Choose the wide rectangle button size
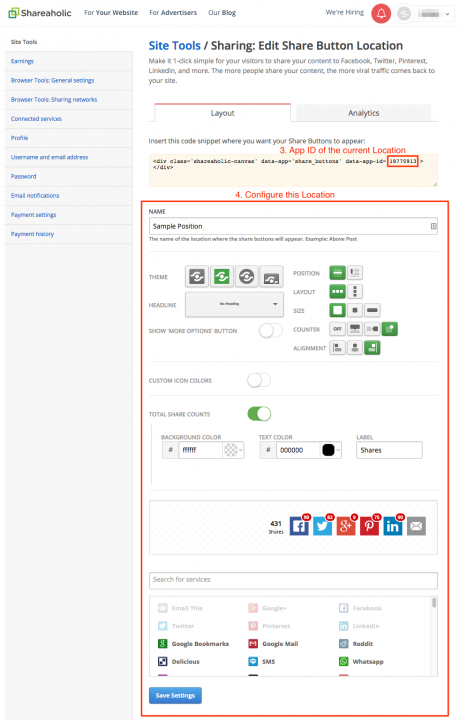The image size is (460, 720). (372, 310)
